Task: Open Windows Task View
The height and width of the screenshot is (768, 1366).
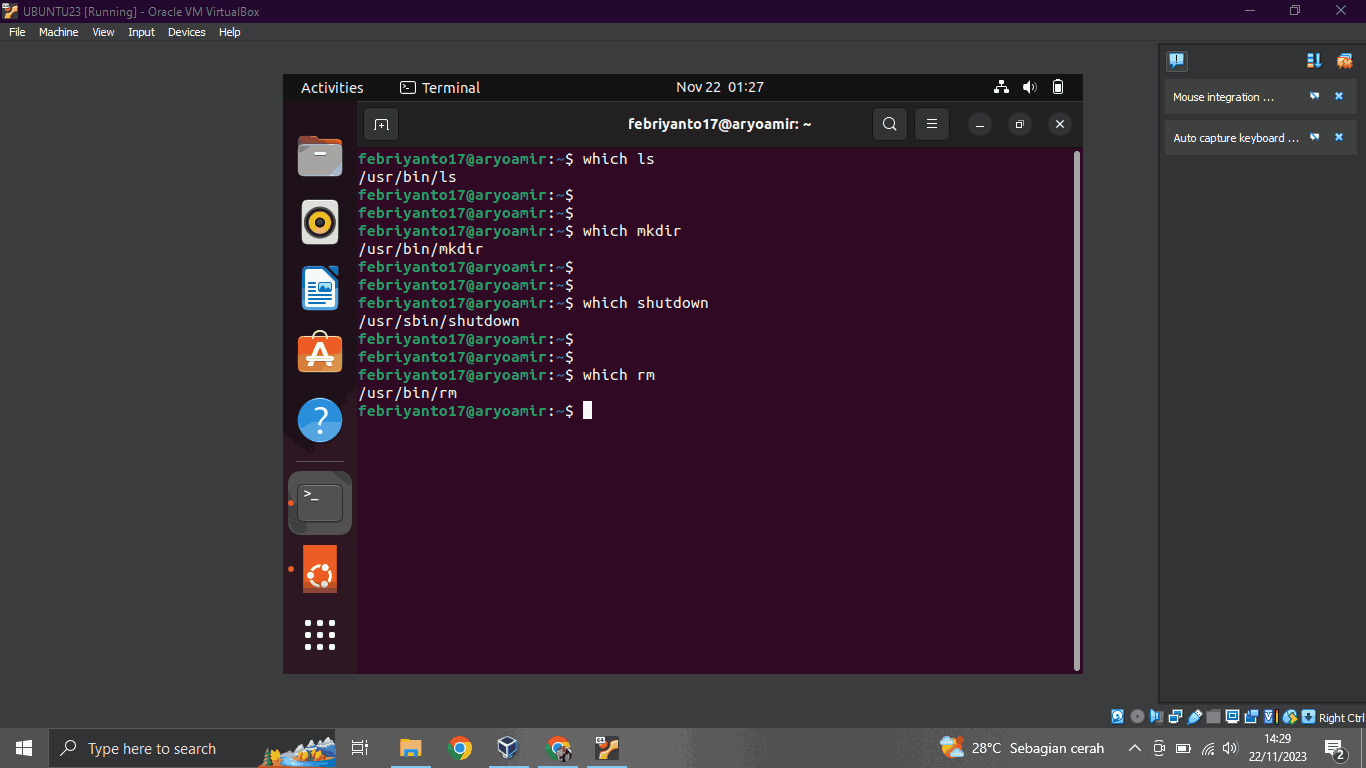Action: tap(360, 748)
